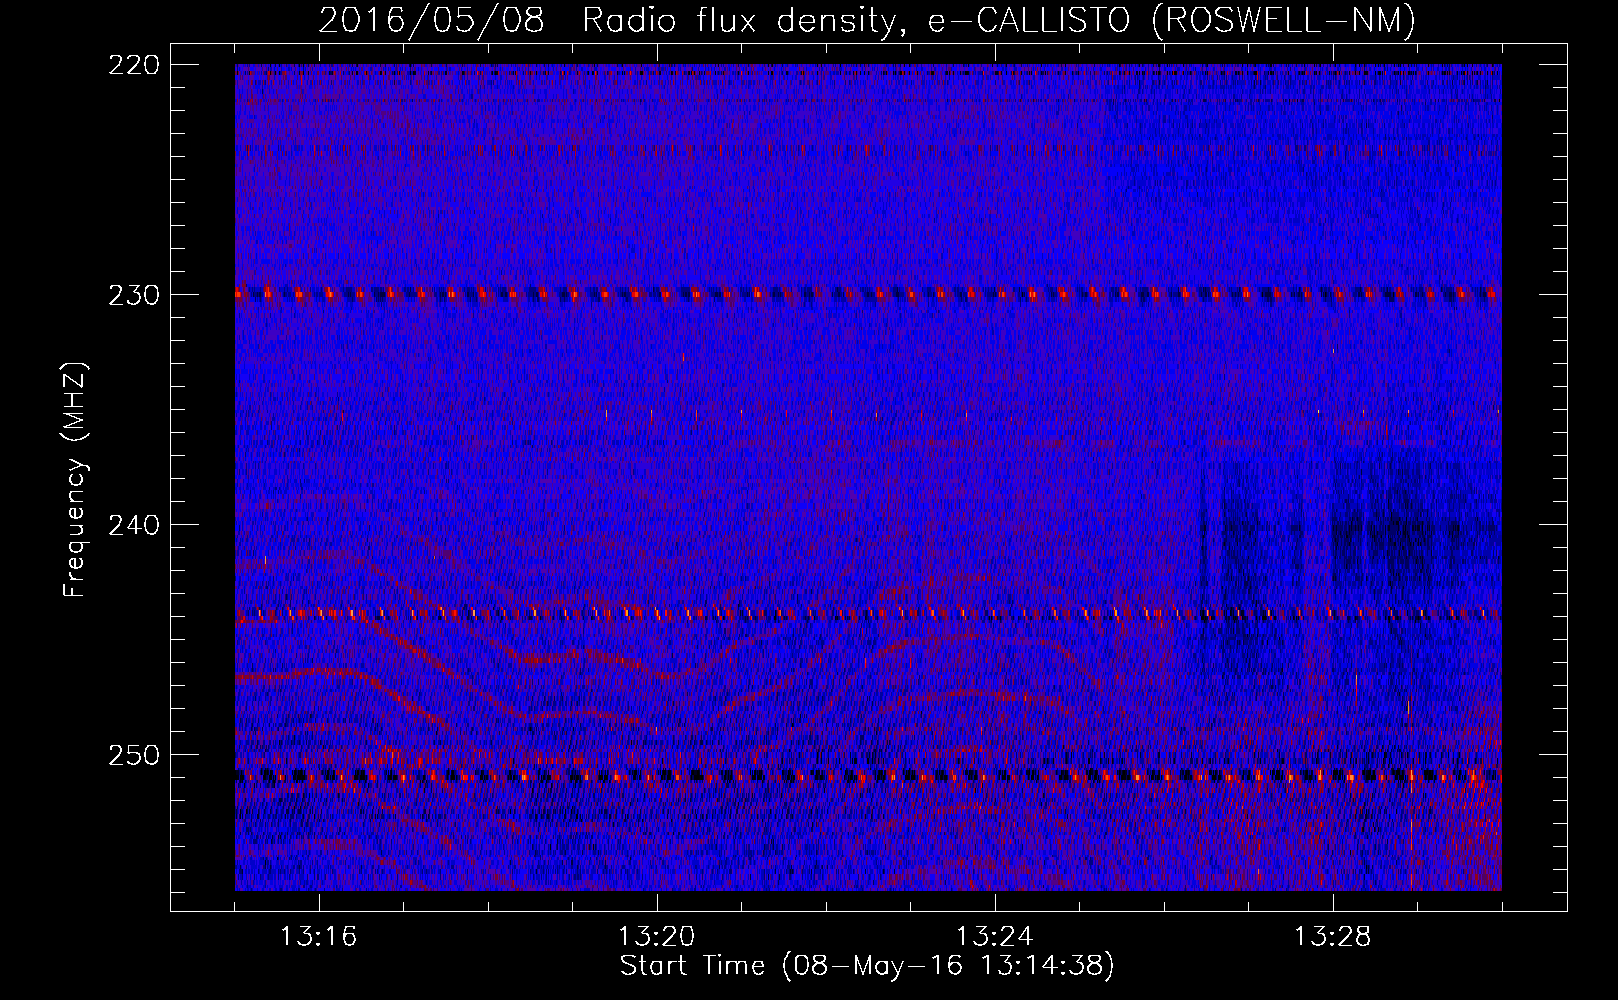The height and width of the screenshot is (1000, 1618).
Task: Click the 'Frequency (MHZ)' axis label
Action: pos(76,480)
